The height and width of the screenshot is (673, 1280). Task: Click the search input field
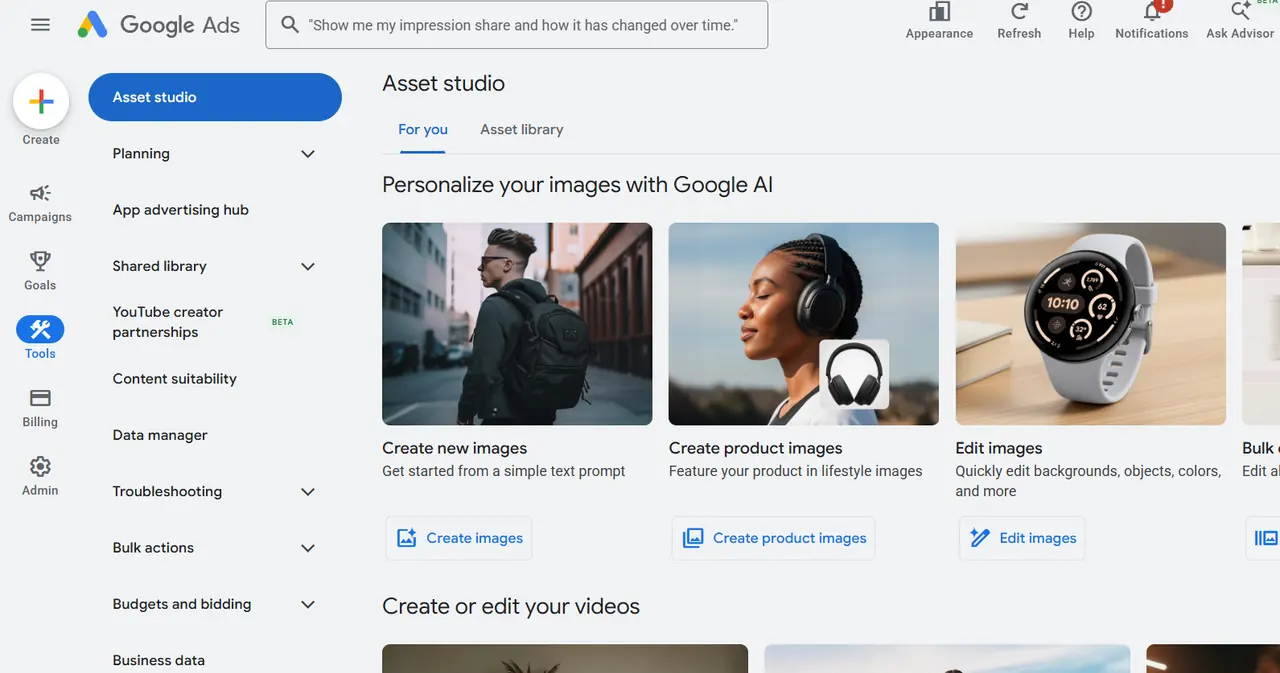tap(517, 25)
